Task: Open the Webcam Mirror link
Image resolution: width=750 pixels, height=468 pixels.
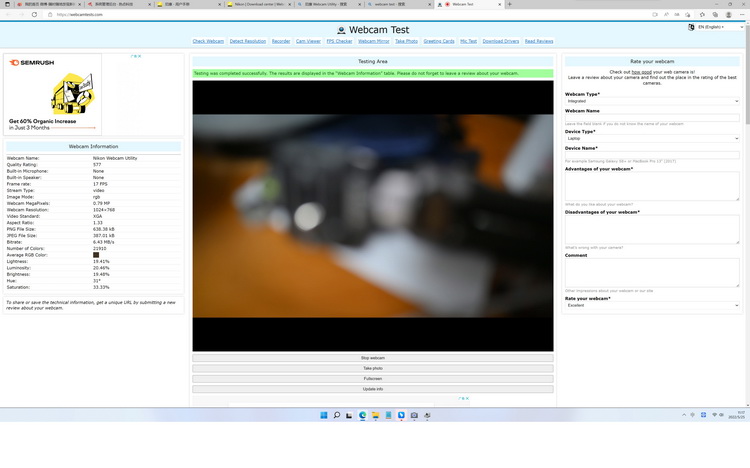Action: click(374, 41)
